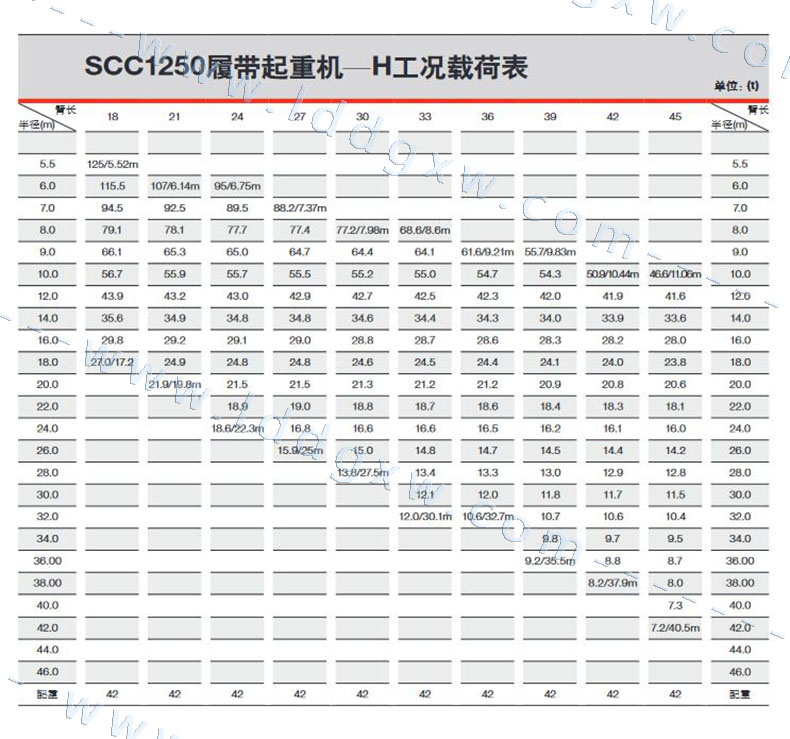Click the value '21.9/19.8m'
The image size is (790, 739).
click(x=175, y=384)
